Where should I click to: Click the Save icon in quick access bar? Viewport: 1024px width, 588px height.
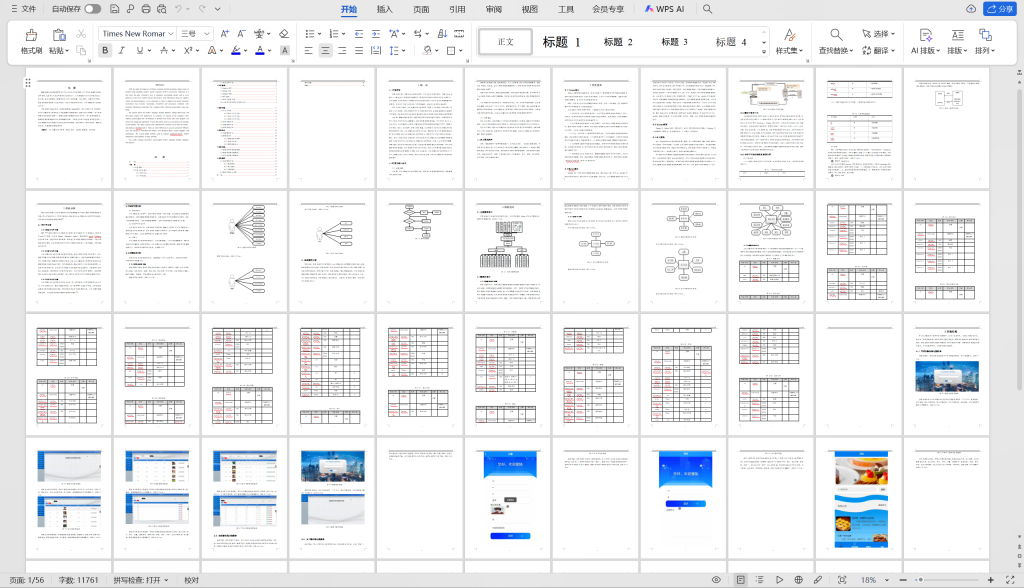coord(114,9)
